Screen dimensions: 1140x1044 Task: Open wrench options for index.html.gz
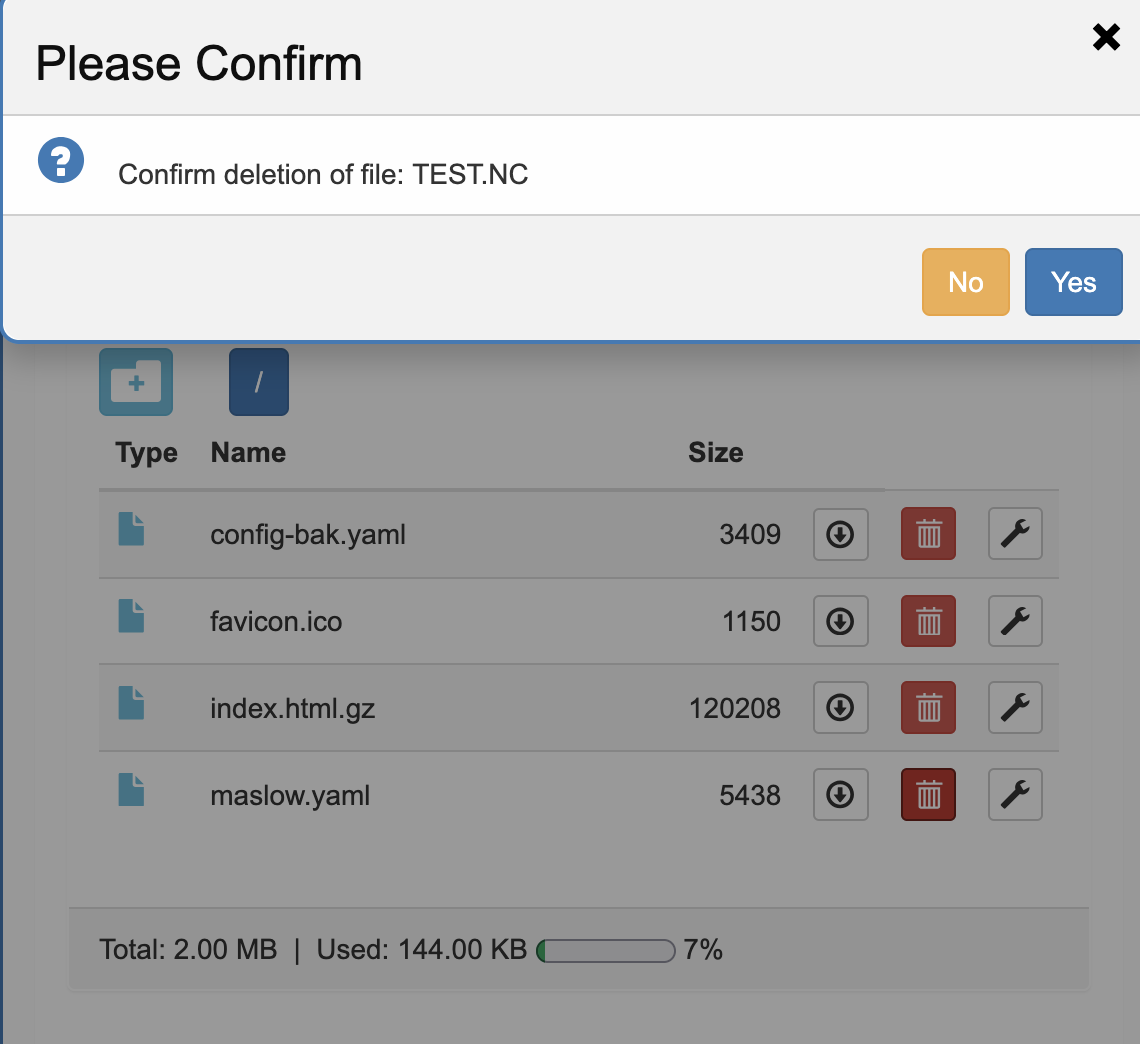point(1015,708)
